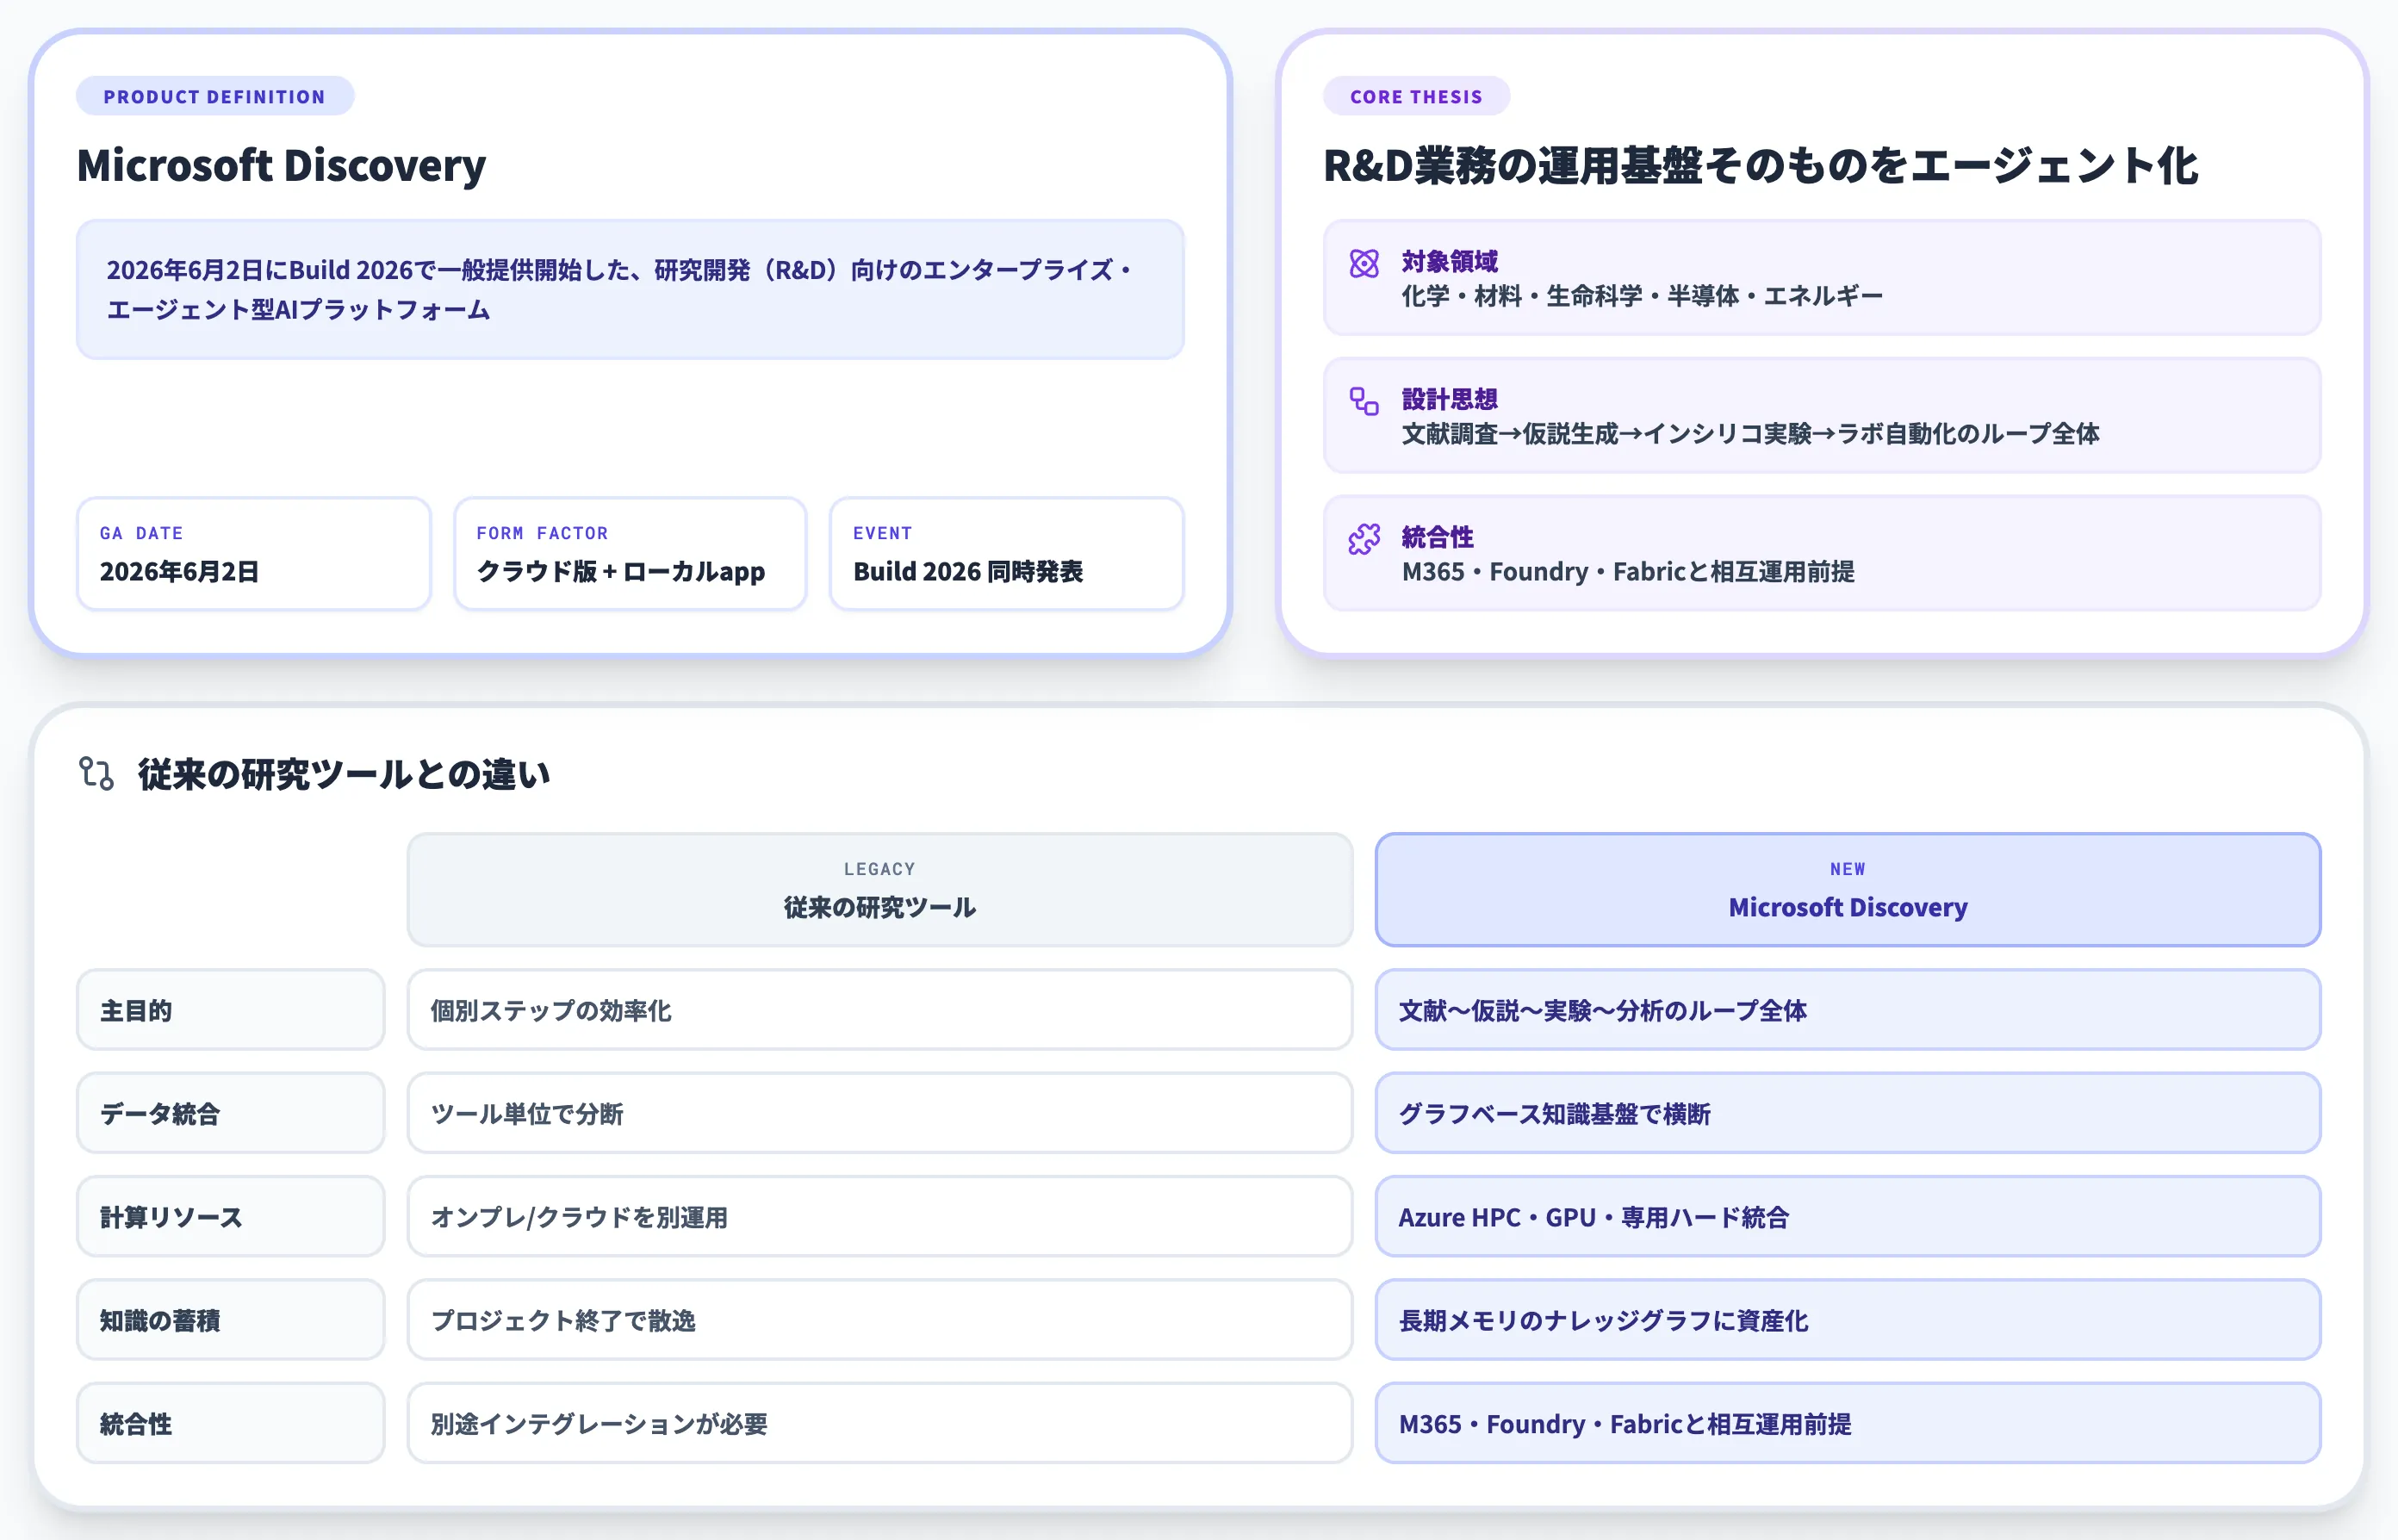Click the 個別ステップの効率化 cell
The image size is (2398, 1540).
880,1010
